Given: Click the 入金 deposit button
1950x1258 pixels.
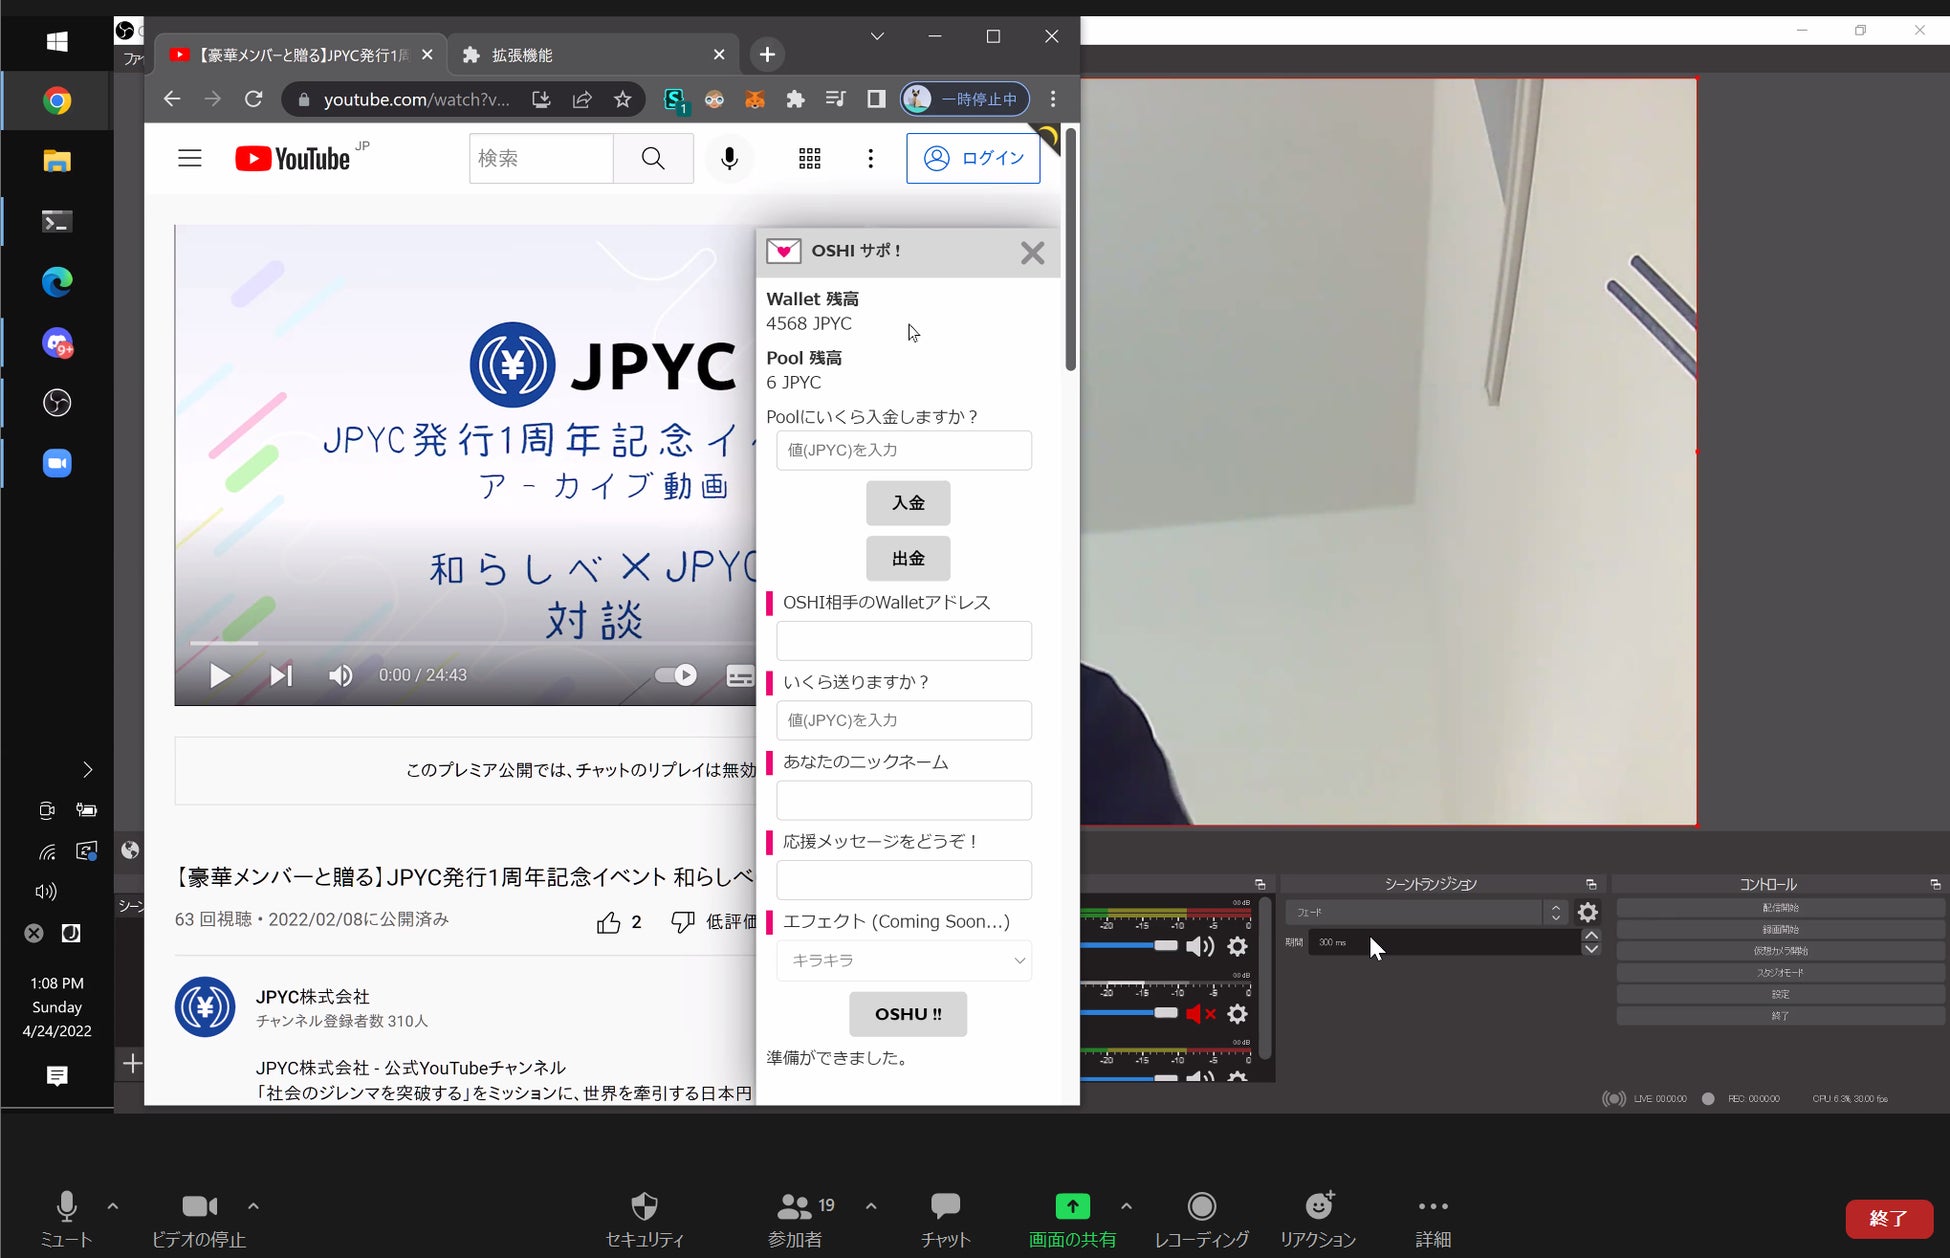Looking at the screenshot, I should (x=907, y=503).
